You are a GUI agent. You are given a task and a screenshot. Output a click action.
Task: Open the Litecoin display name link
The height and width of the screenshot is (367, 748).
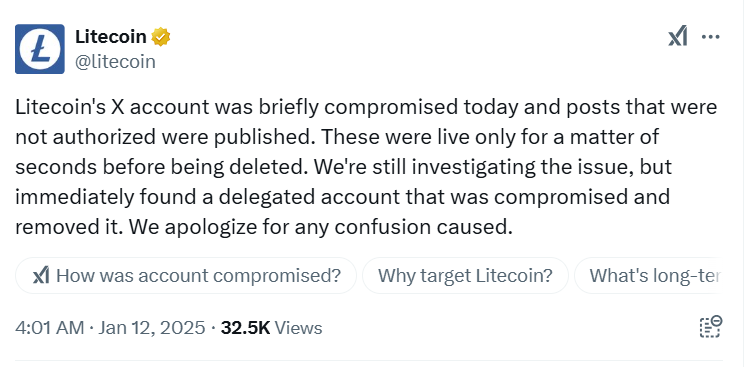pos(111,37)
